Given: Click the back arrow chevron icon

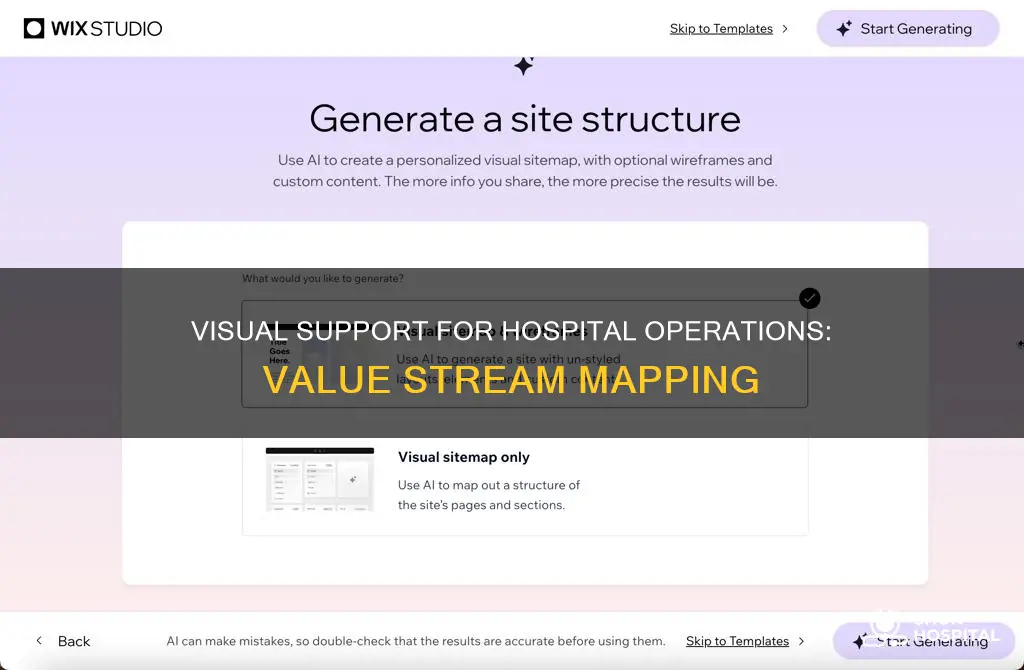Looking at the screenshot, I should pos(39,641).
